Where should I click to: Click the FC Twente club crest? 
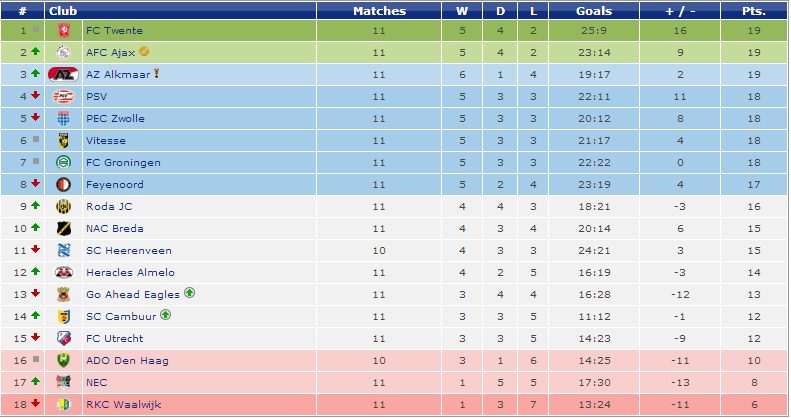[63, 31]
